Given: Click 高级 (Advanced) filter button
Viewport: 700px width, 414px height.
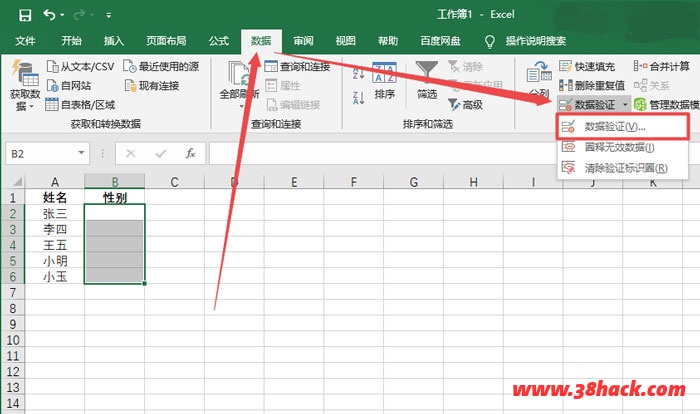Looking at the screenshot, I should [466, 104].
